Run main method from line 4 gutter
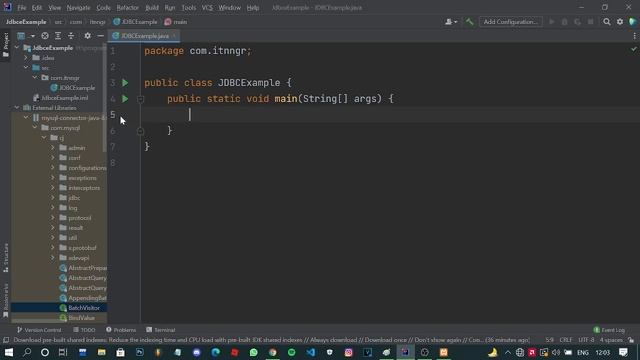Viewport: 640px width, 360px height. (x=125, y=99)
